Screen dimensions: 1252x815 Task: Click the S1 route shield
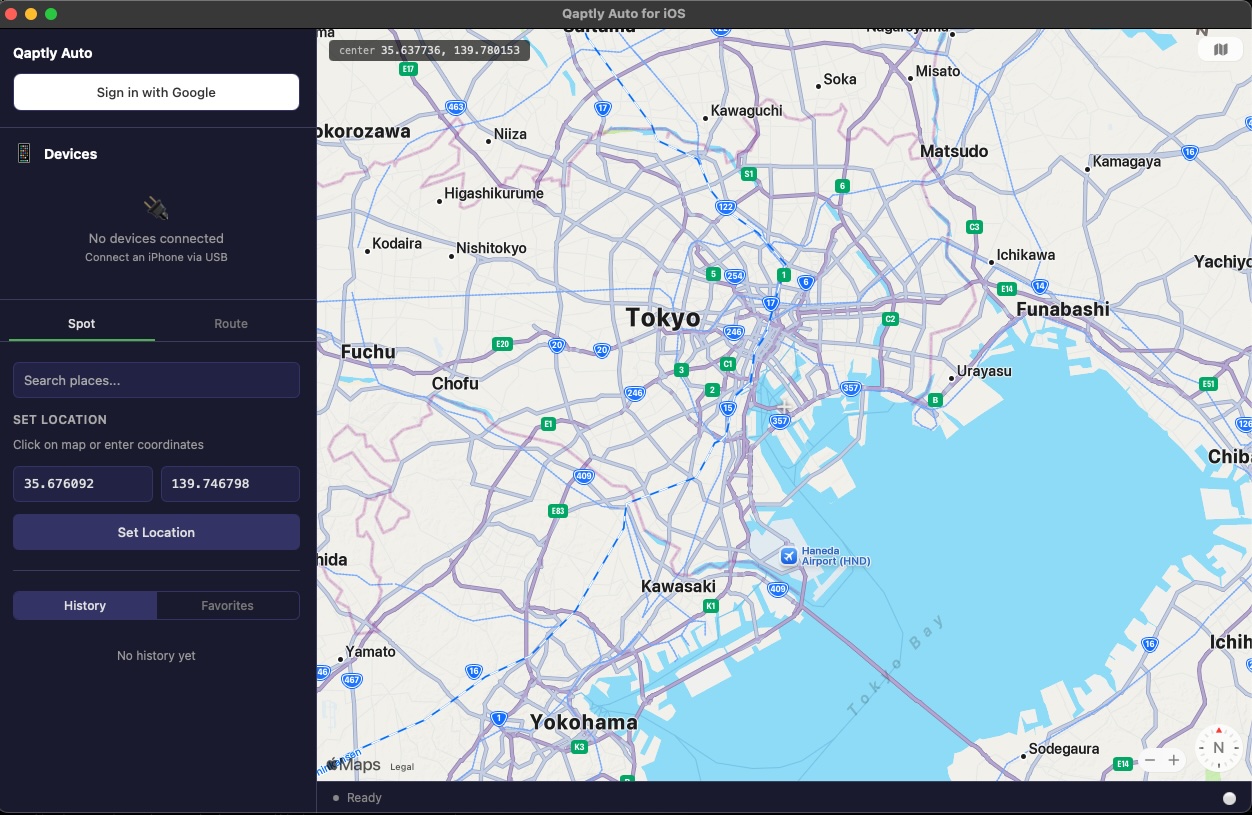coord(748,174)
